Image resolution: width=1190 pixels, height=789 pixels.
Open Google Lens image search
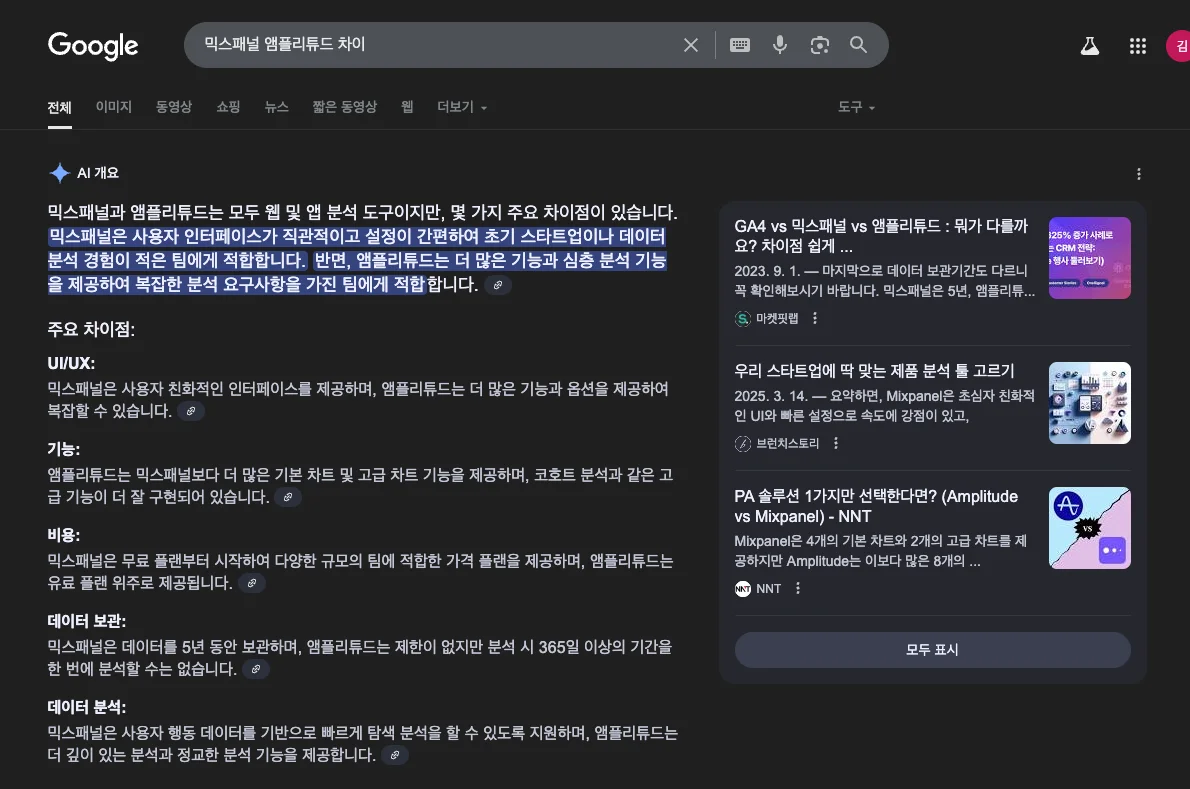(x=820, y=45)
